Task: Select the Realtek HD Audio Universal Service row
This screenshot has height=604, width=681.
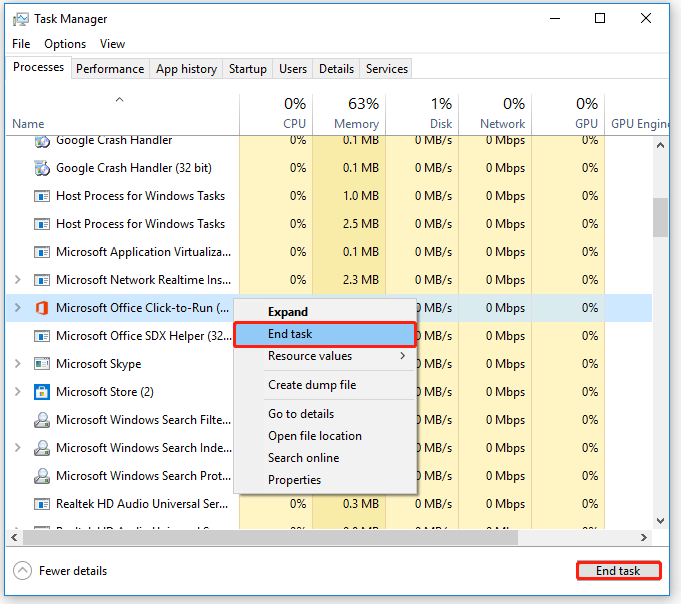Action: click(x=329, y=504)
